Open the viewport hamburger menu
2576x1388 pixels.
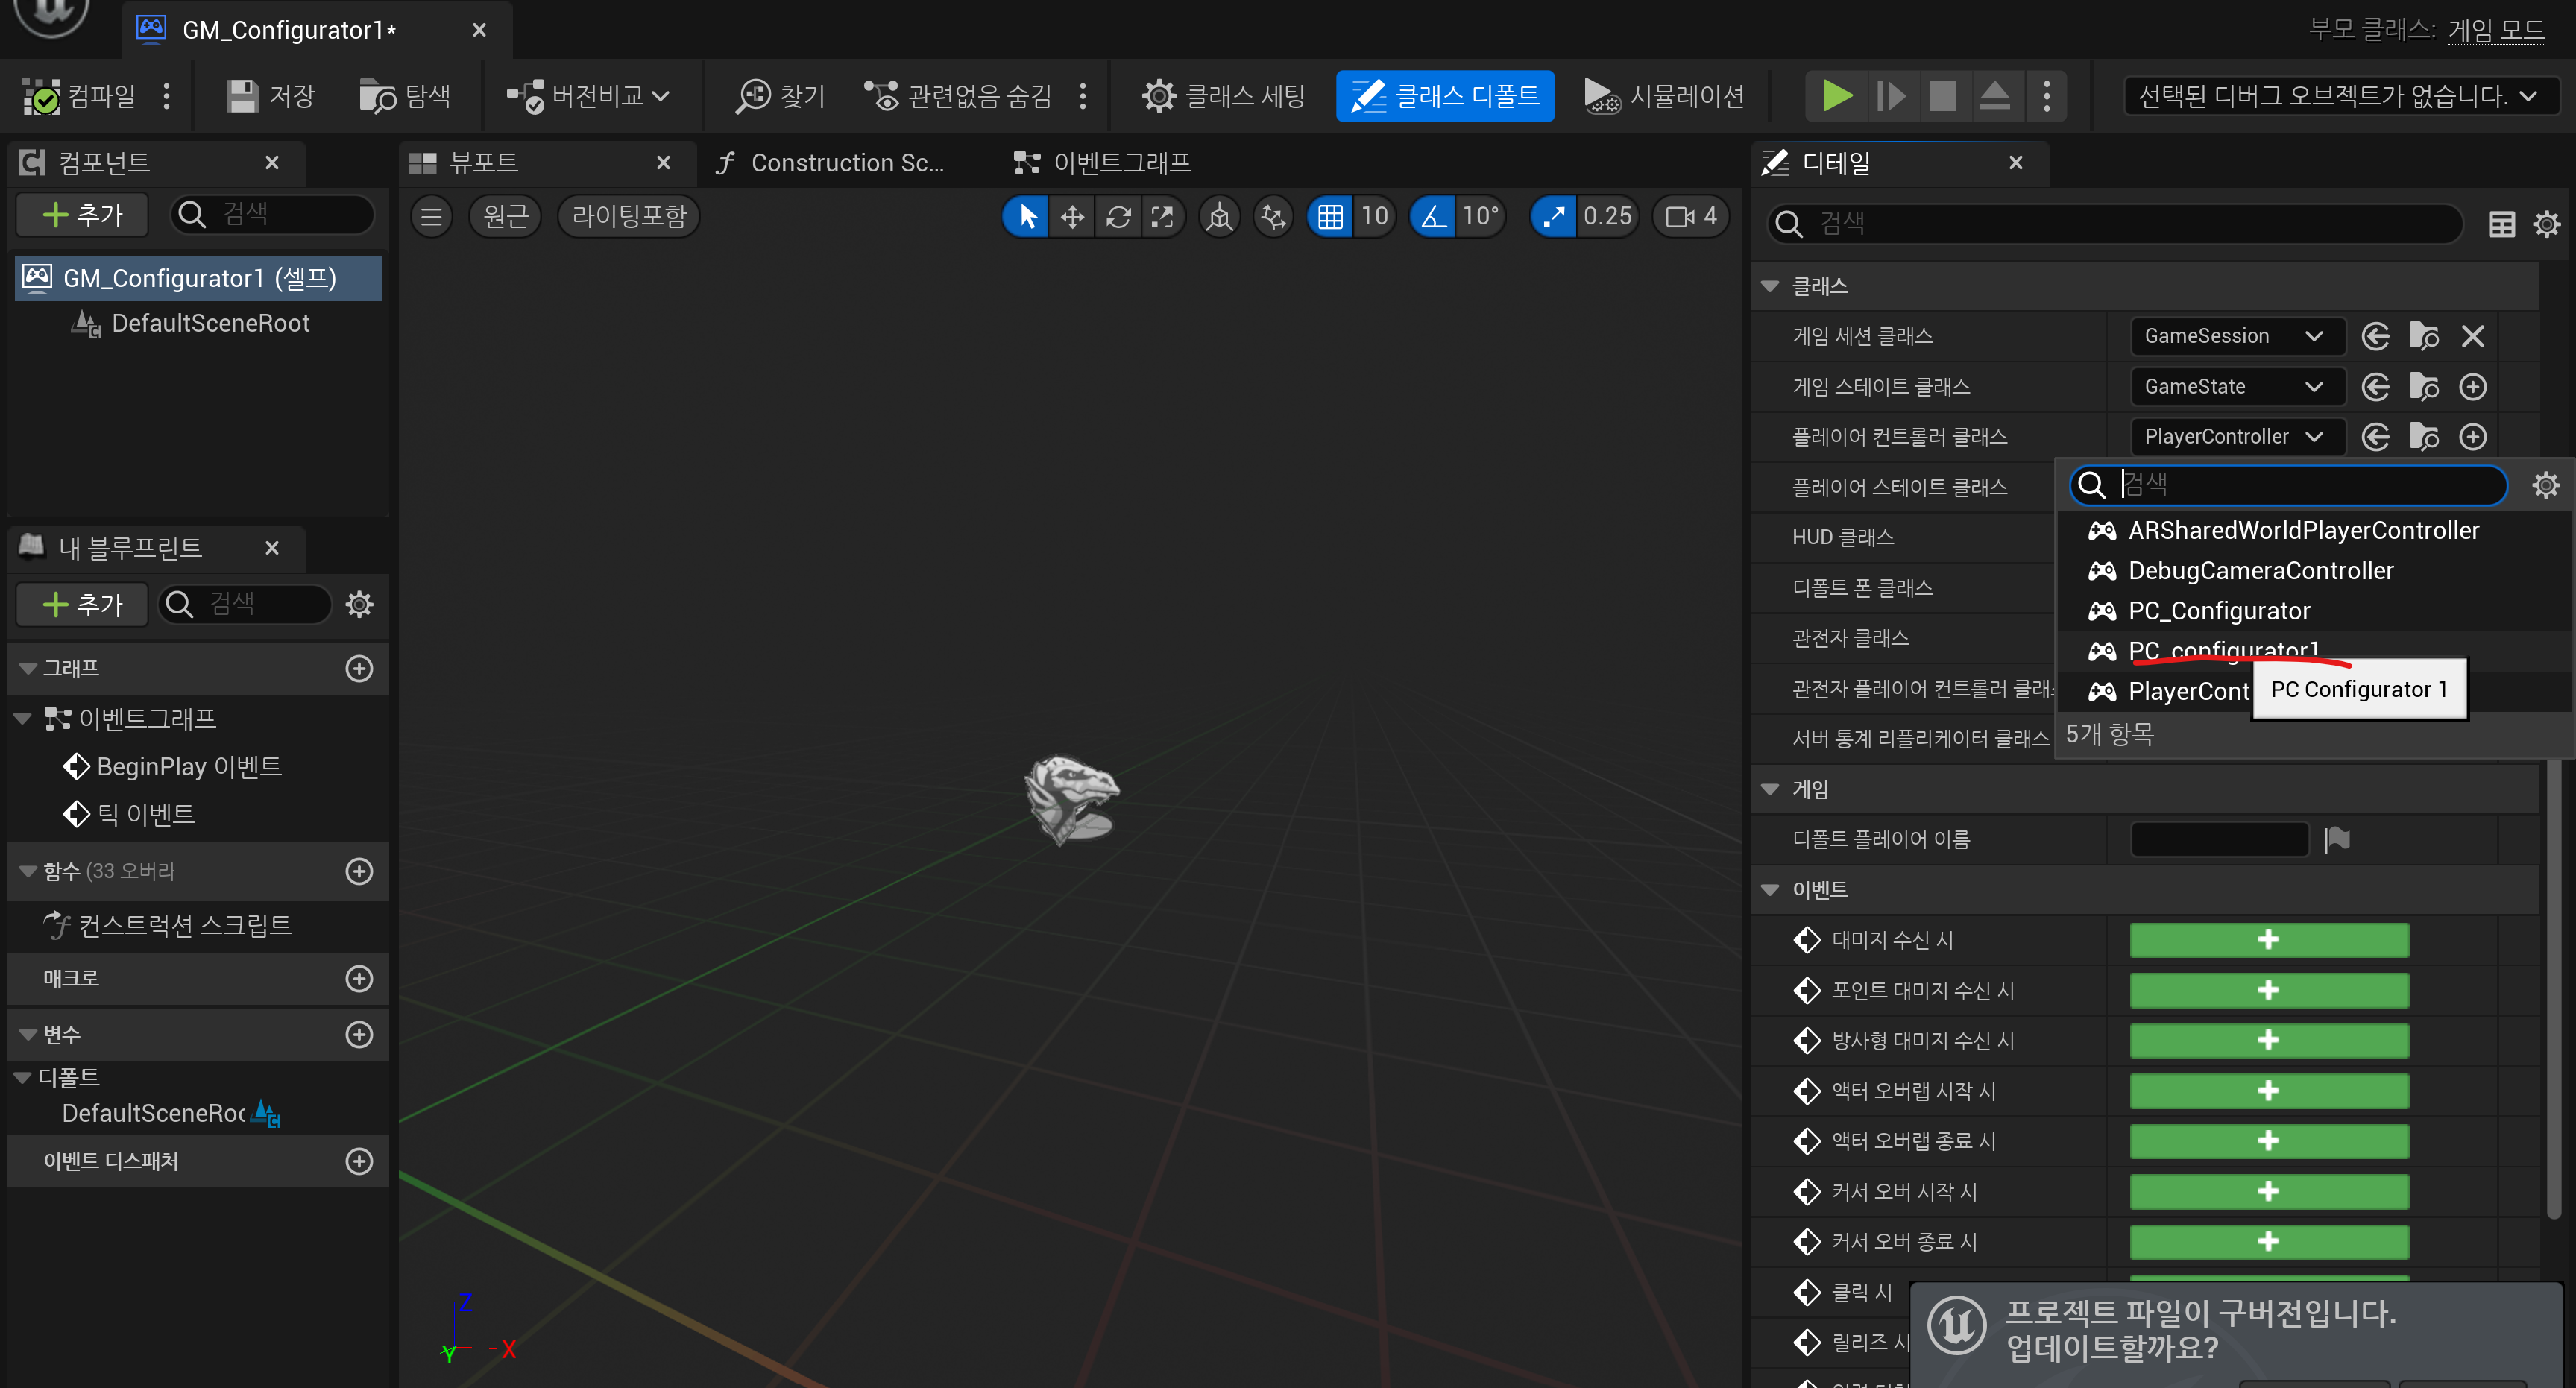[x=431, y=216]
